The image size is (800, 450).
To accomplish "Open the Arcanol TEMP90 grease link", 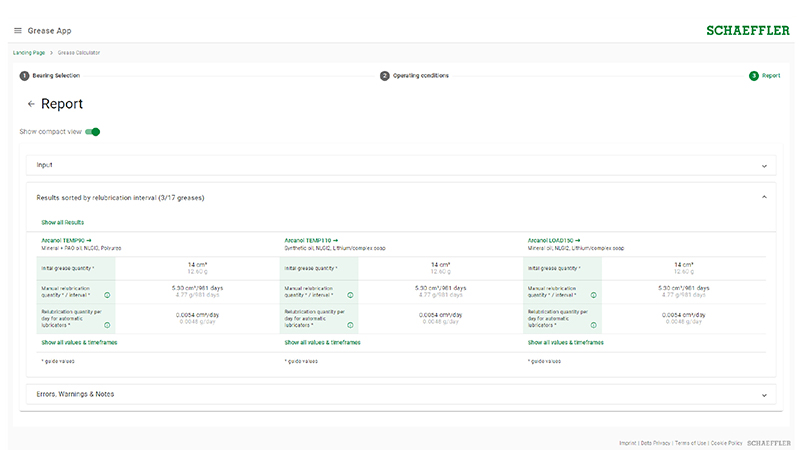I will click(65, 240).
